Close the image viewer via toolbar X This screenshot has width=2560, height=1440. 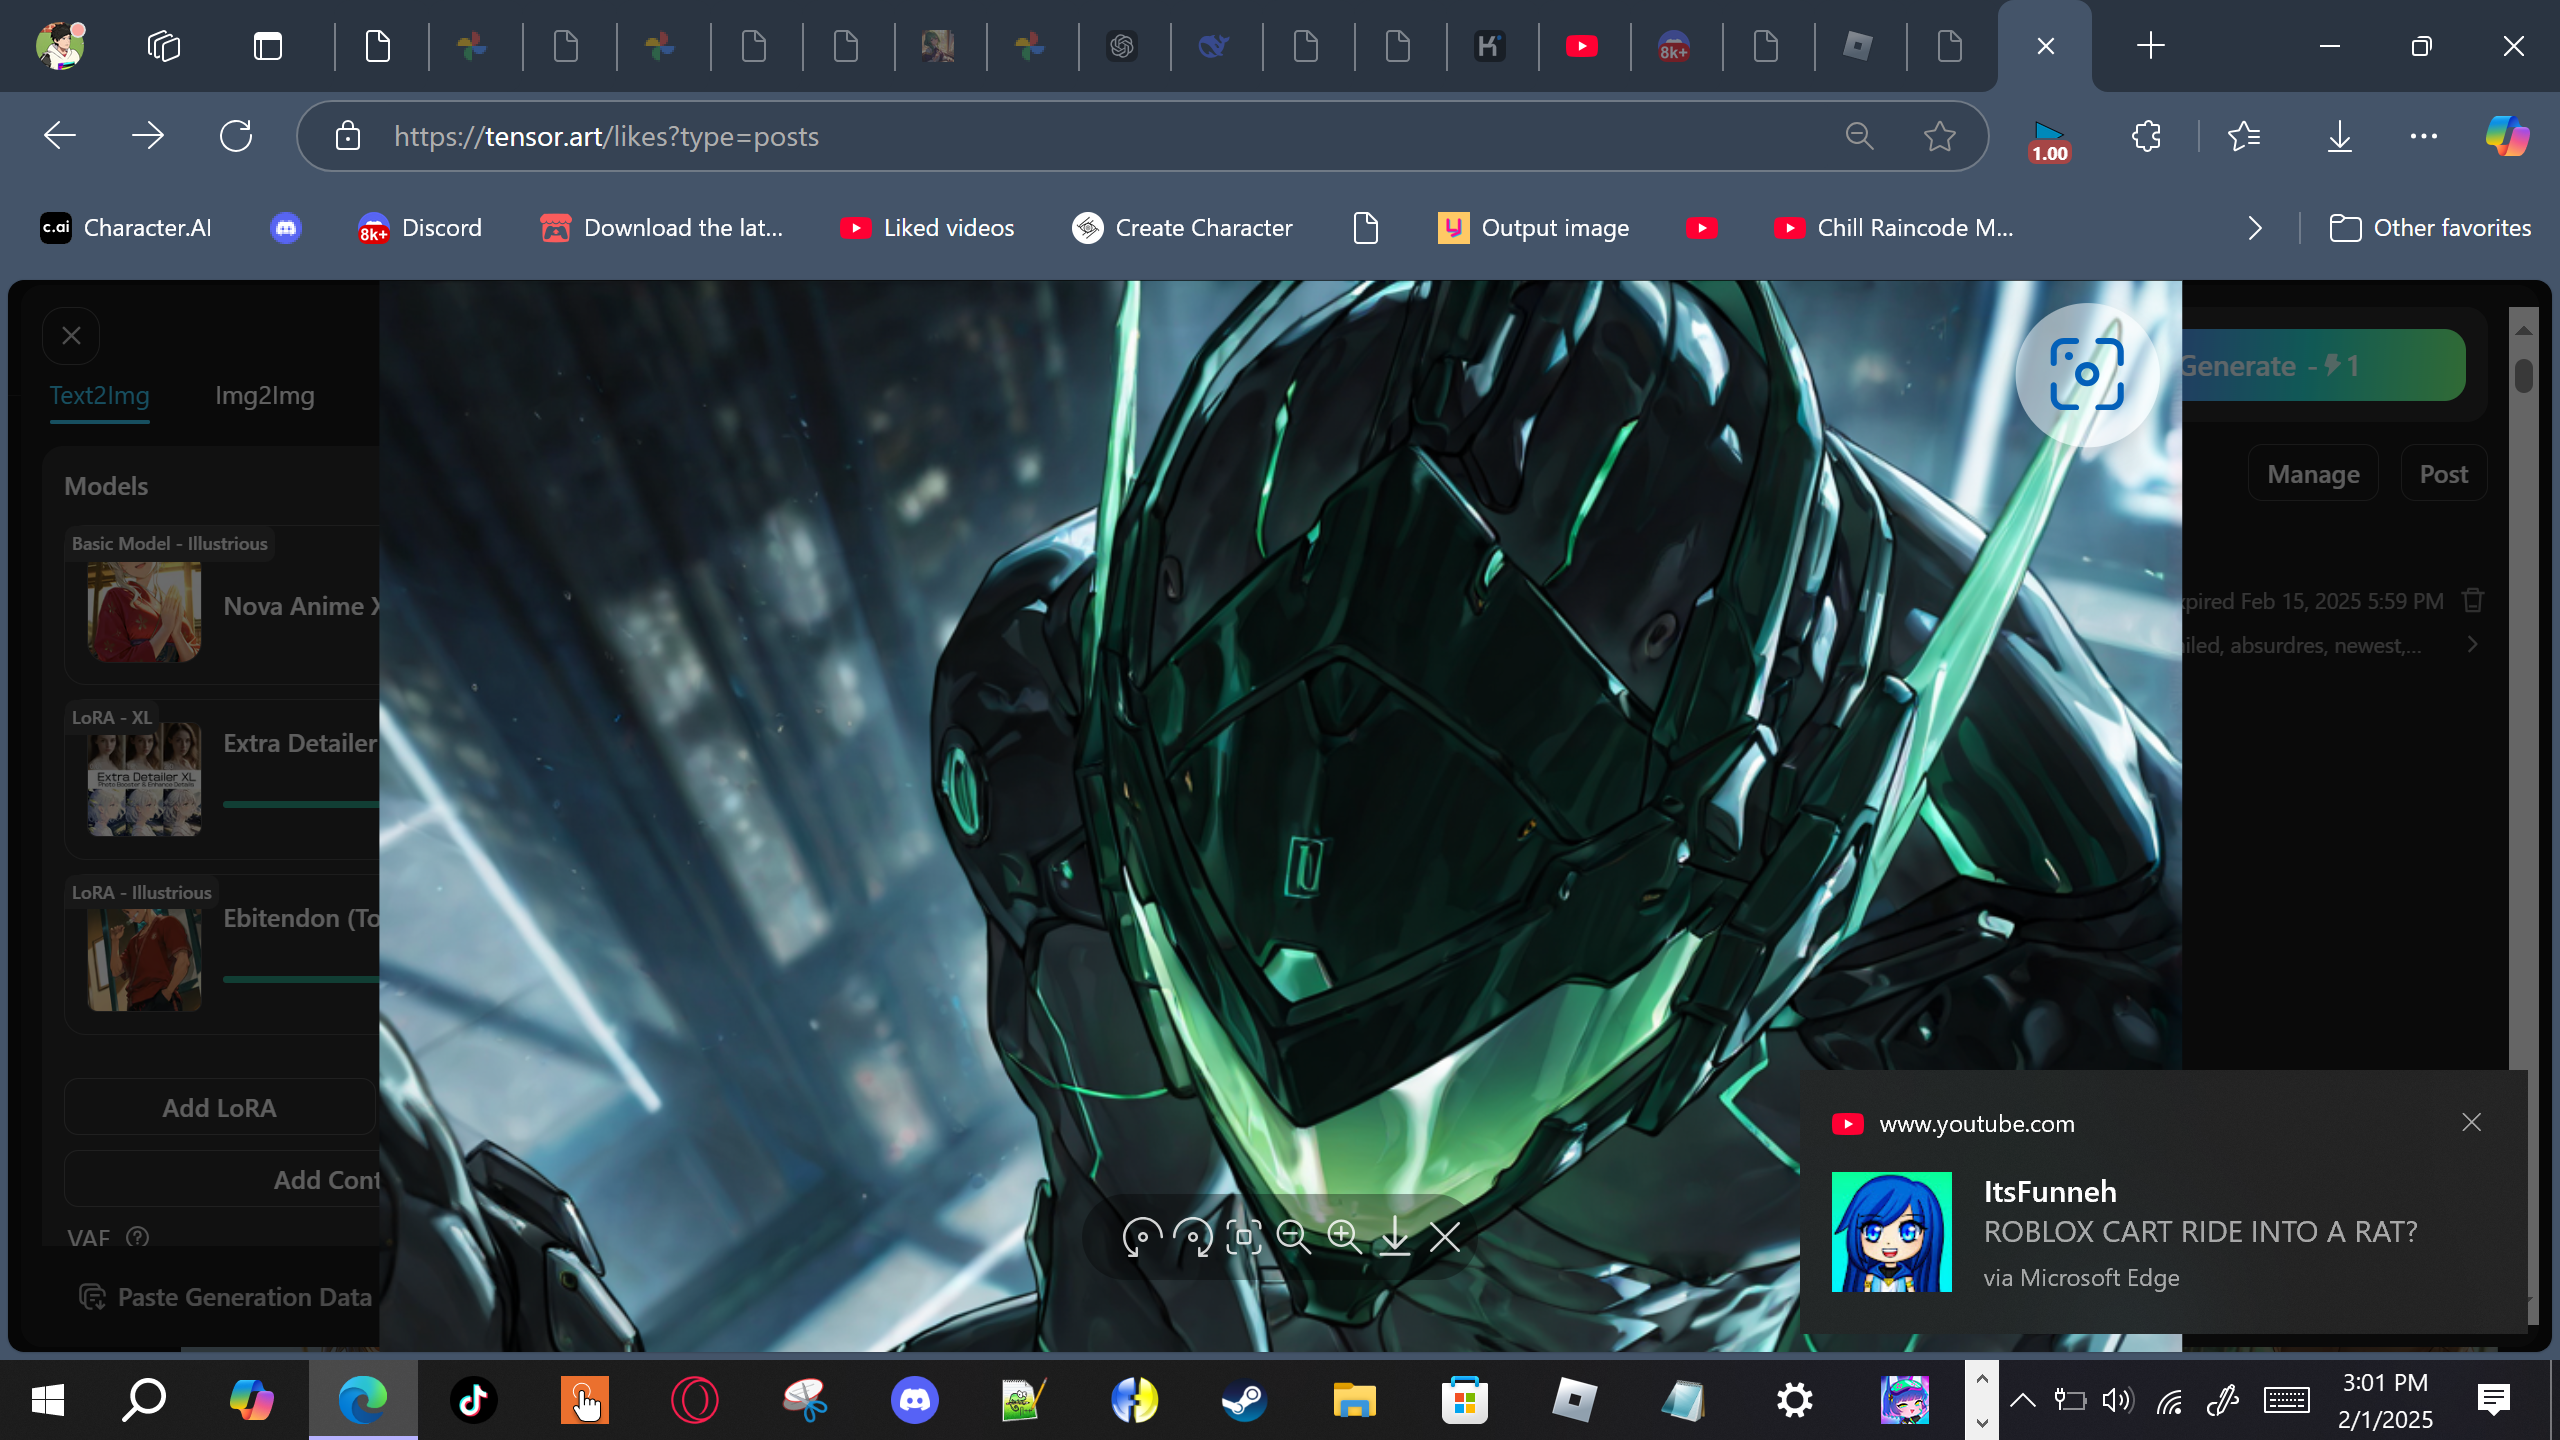coord(1445,1237)
